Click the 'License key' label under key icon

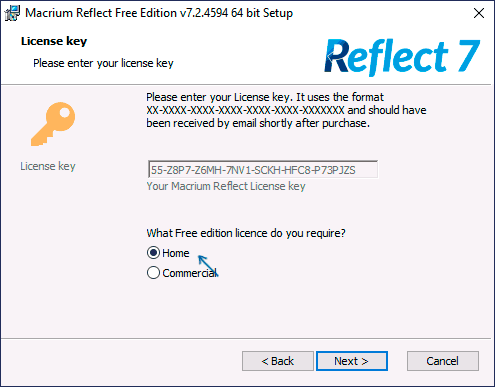(x=48, y=166)
